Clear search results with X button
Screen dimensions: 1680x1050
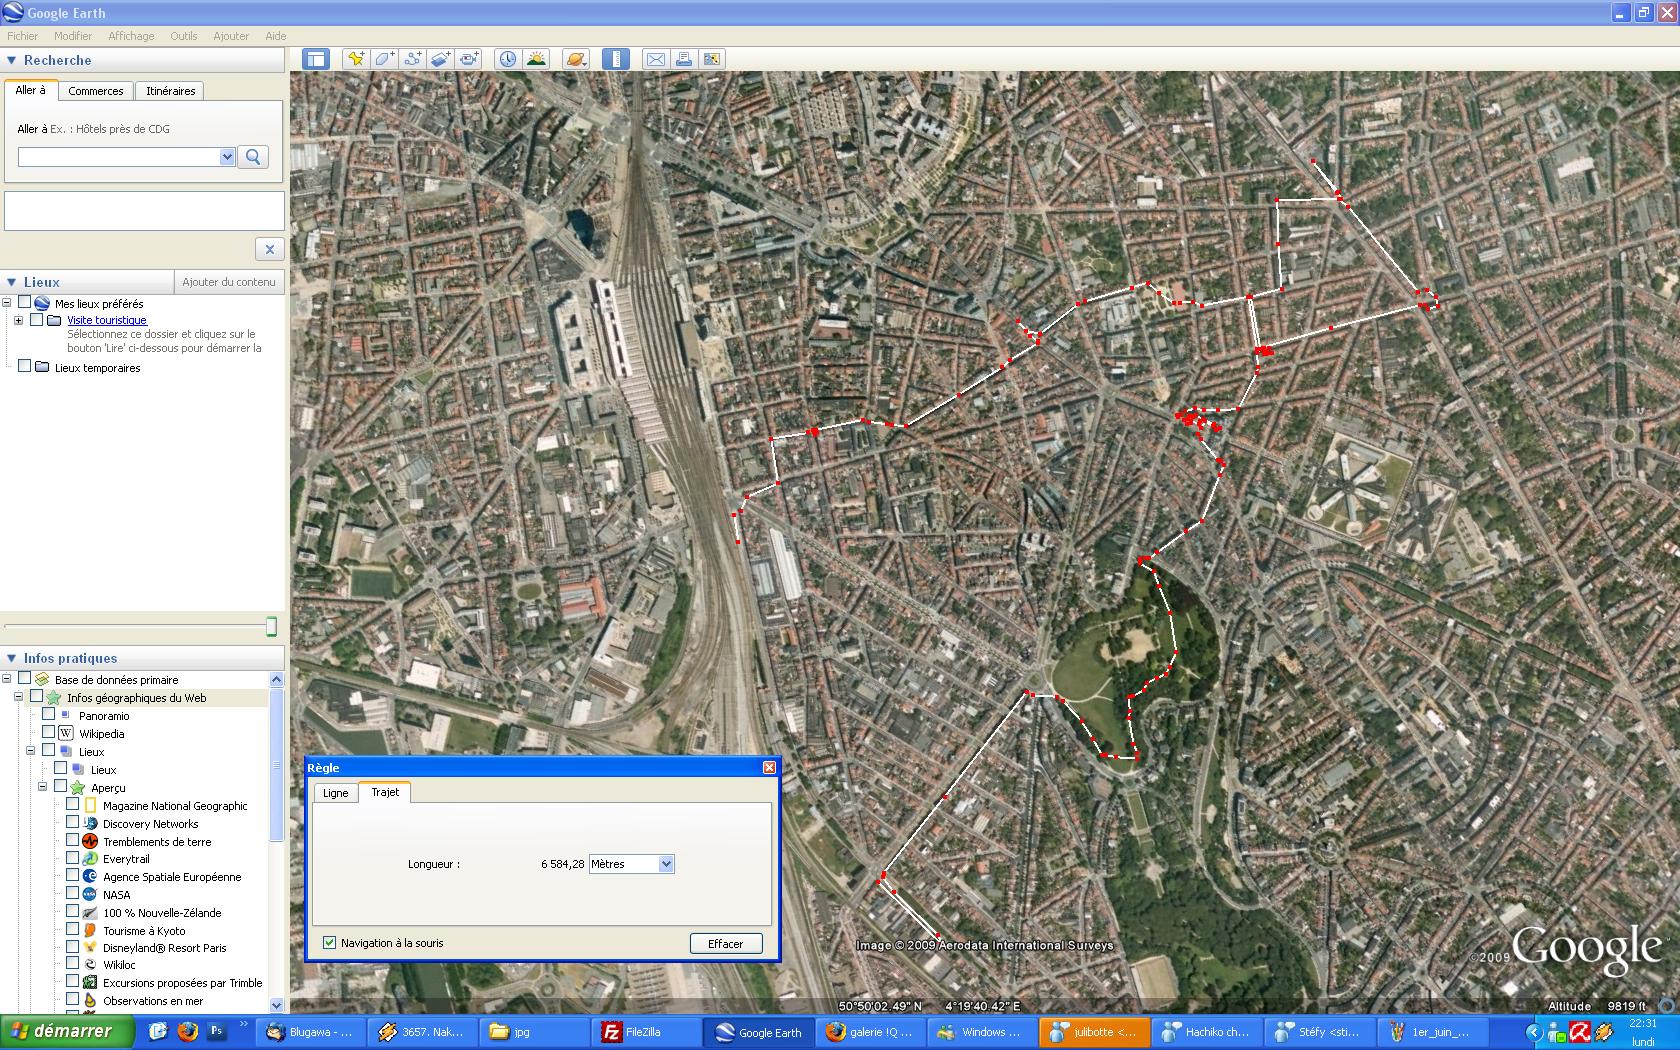[x=269, y=249]
